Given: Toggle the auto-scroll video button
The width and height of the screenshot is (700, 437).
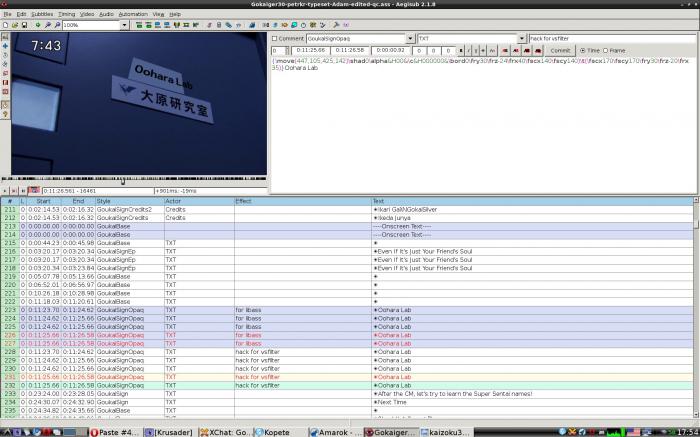Looking at the screenshot, I should click(34, 191).
